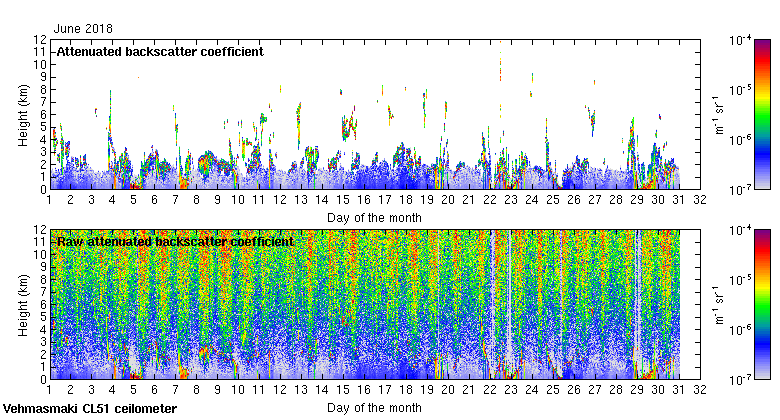
Task: Click the bottom colorbar 10^-5 label
Action: coord(740,280)
